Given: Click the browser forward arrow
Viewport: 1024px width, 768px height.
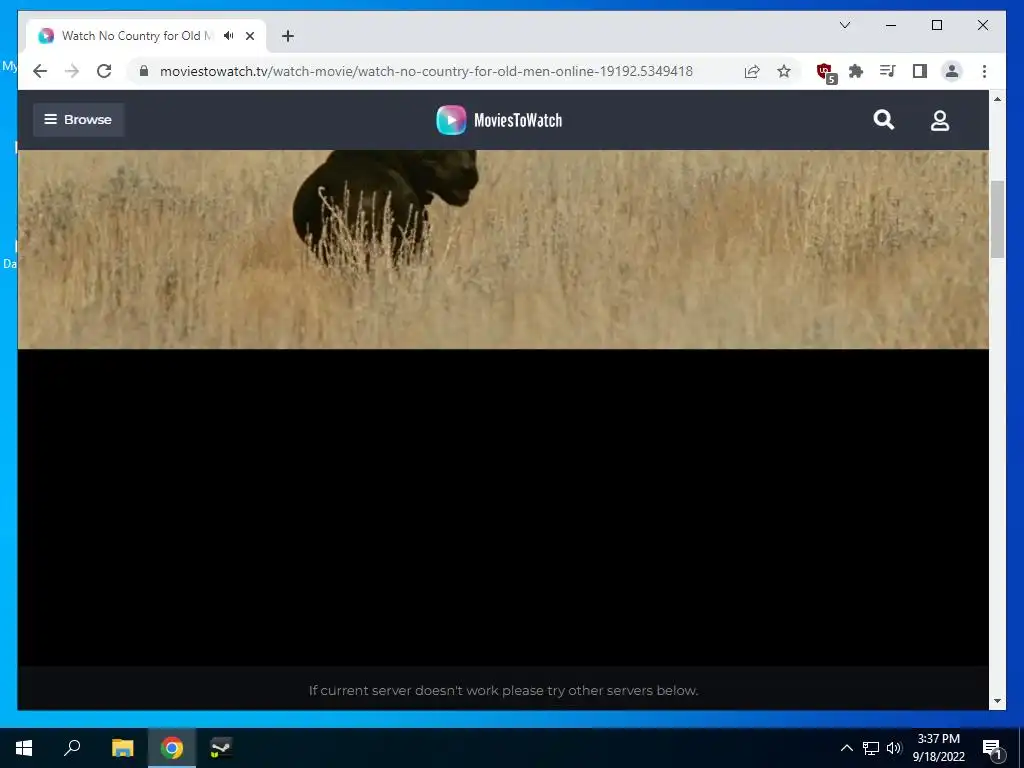Looking at the screenshot, I should tap(72, 71).
